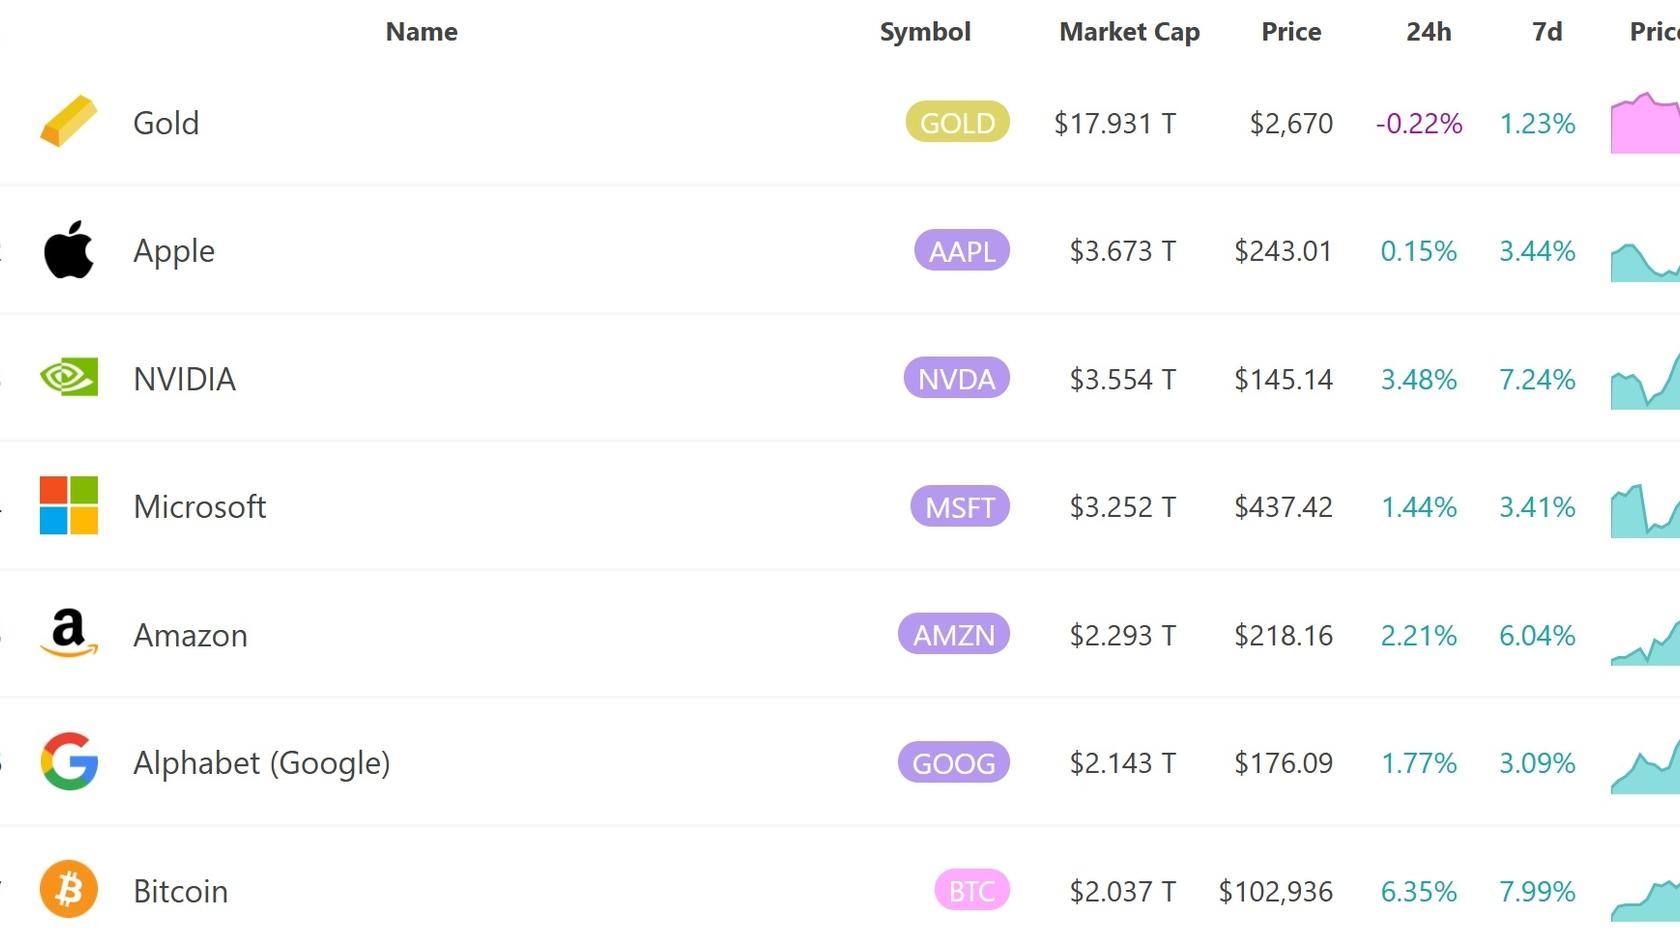Open the Microsoft price sparkline chart
This screenshot has width=1680, height=944.
[1645, 510]
